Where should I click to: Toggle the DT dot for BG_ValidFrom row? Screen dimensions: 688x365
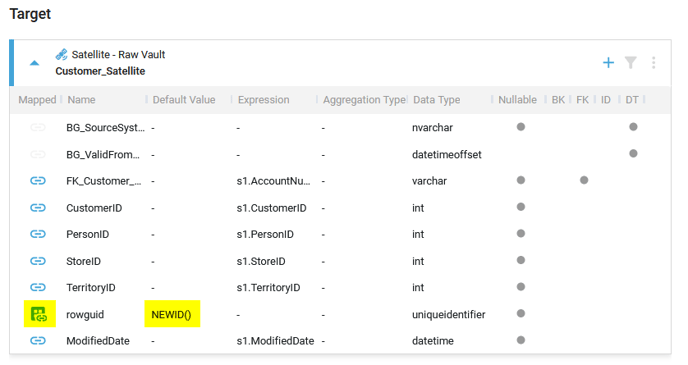pyautogui.click(x=633, y=154)
